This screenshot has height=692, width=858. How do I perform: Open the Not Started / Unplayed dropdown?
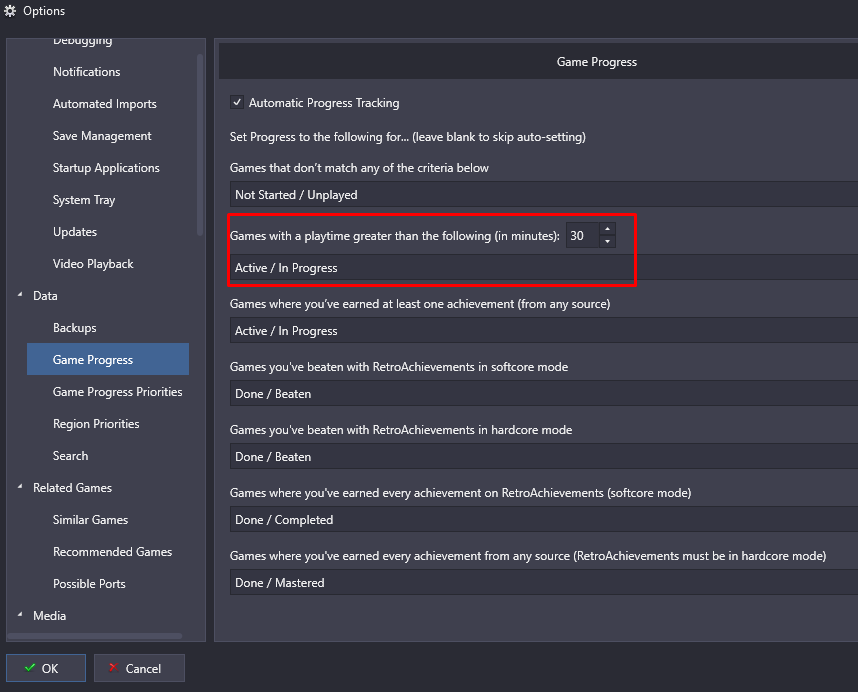coord(540,195)
